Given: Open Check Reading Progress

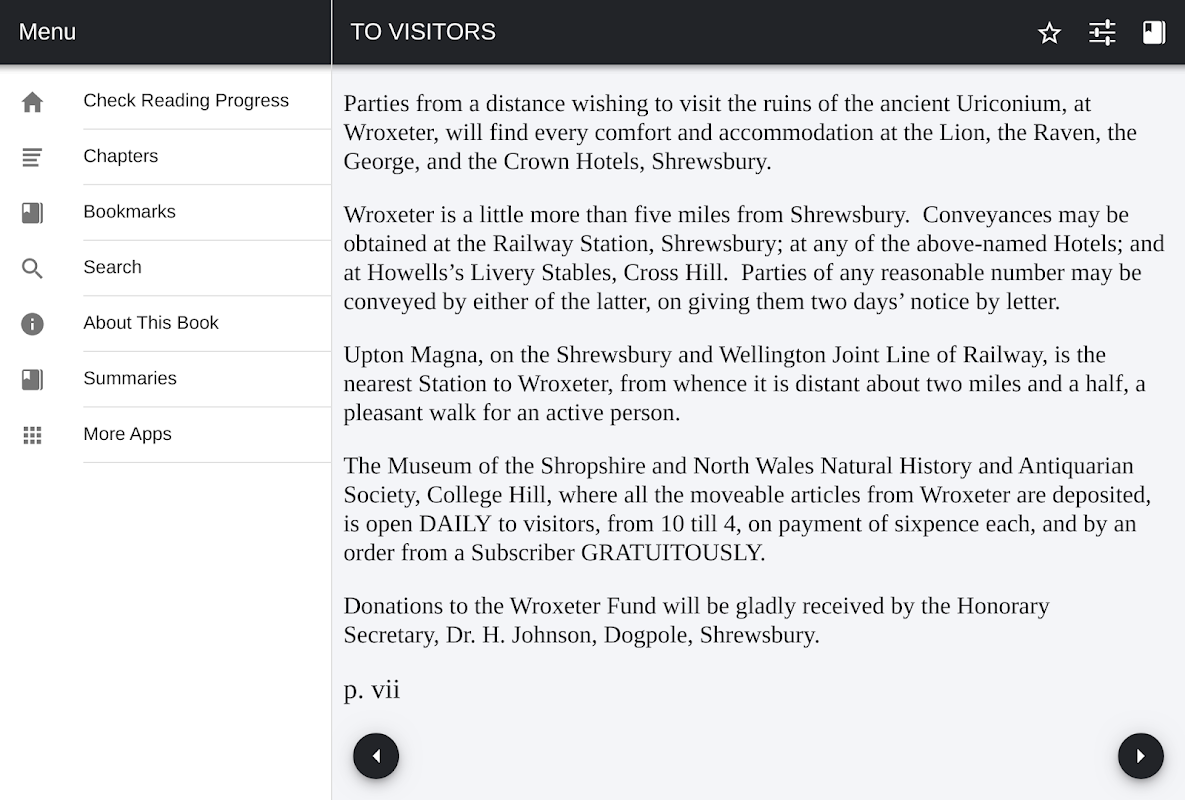Looking at the screenshot, I should pos(186,101).
